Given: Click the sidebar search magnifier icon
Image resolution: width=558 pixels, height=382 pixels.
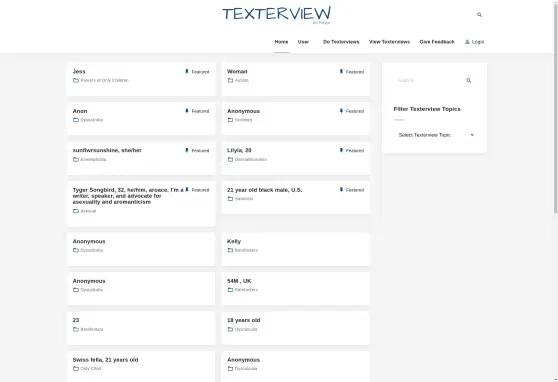Looking at the screenshot, I should pos(469,80).
